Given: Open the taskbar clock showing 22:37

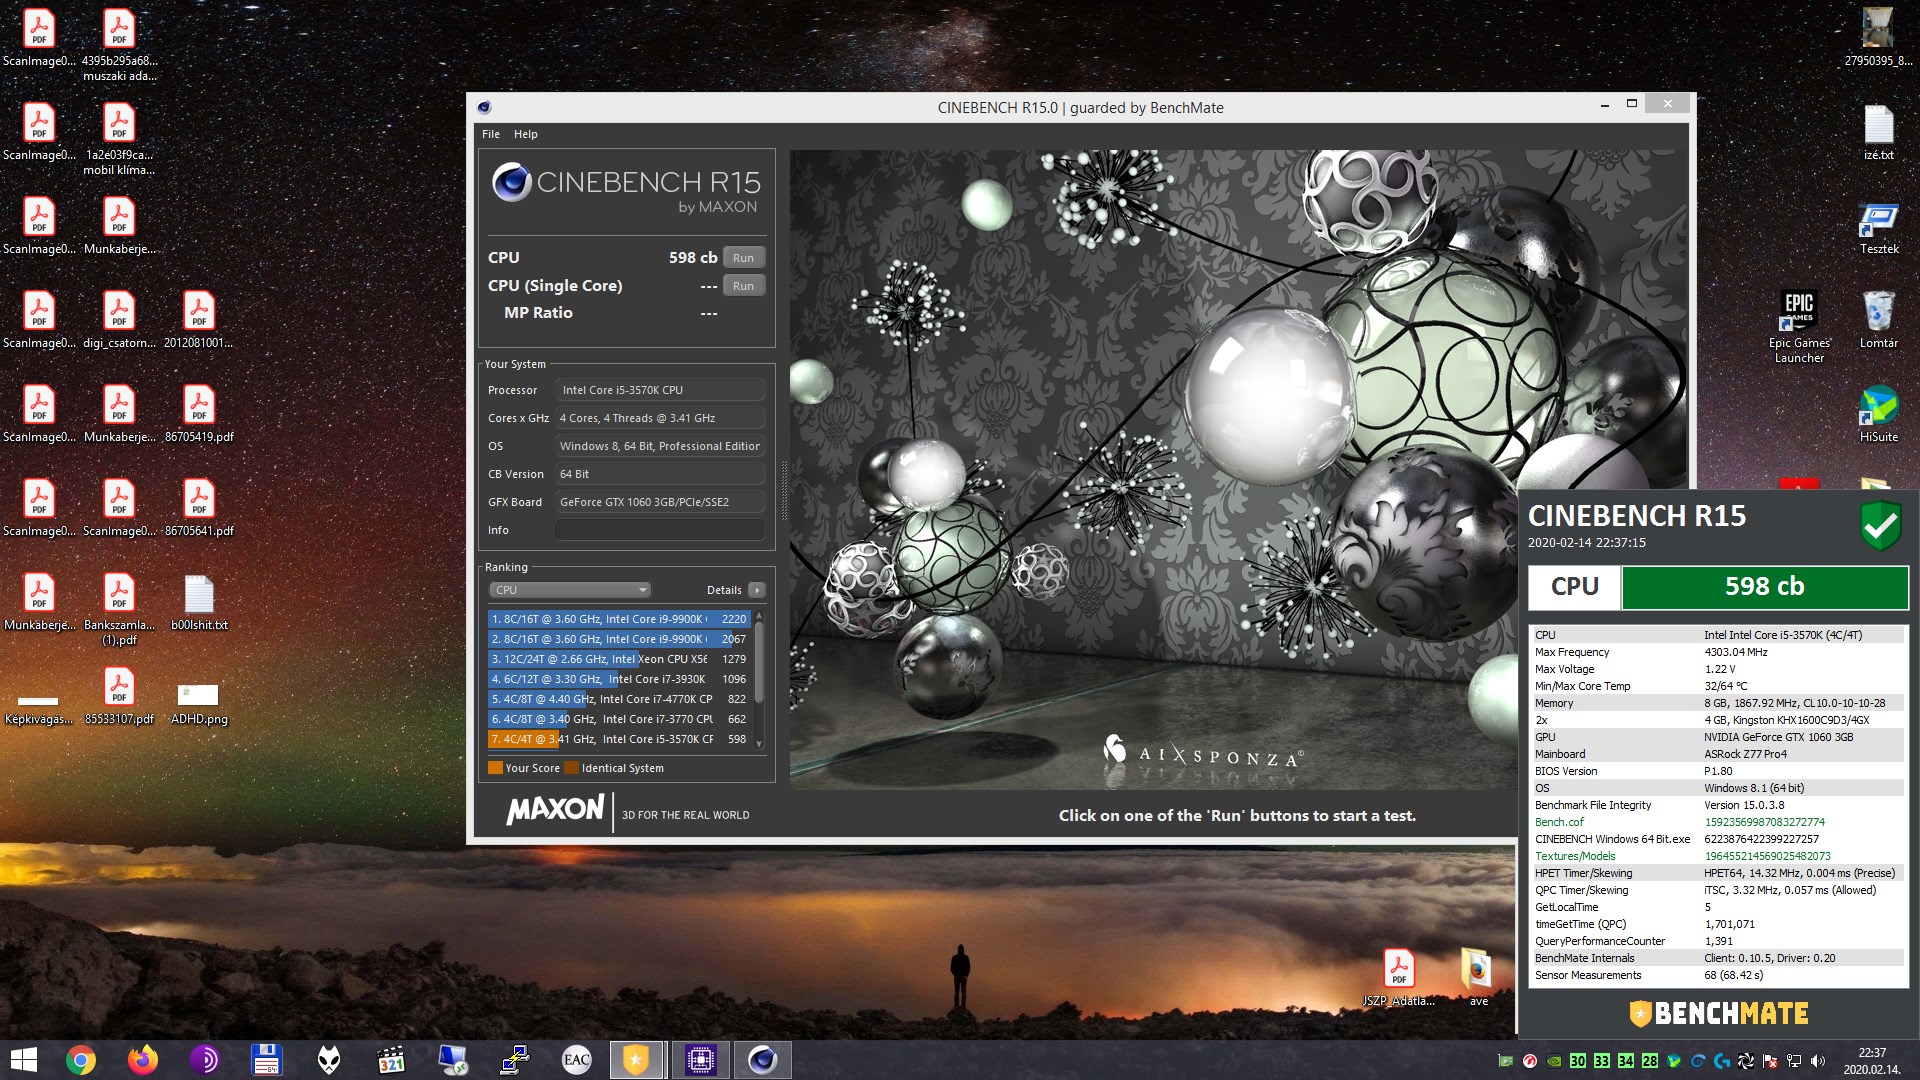Looking at the screenshot, I should pos(1872,1061).
